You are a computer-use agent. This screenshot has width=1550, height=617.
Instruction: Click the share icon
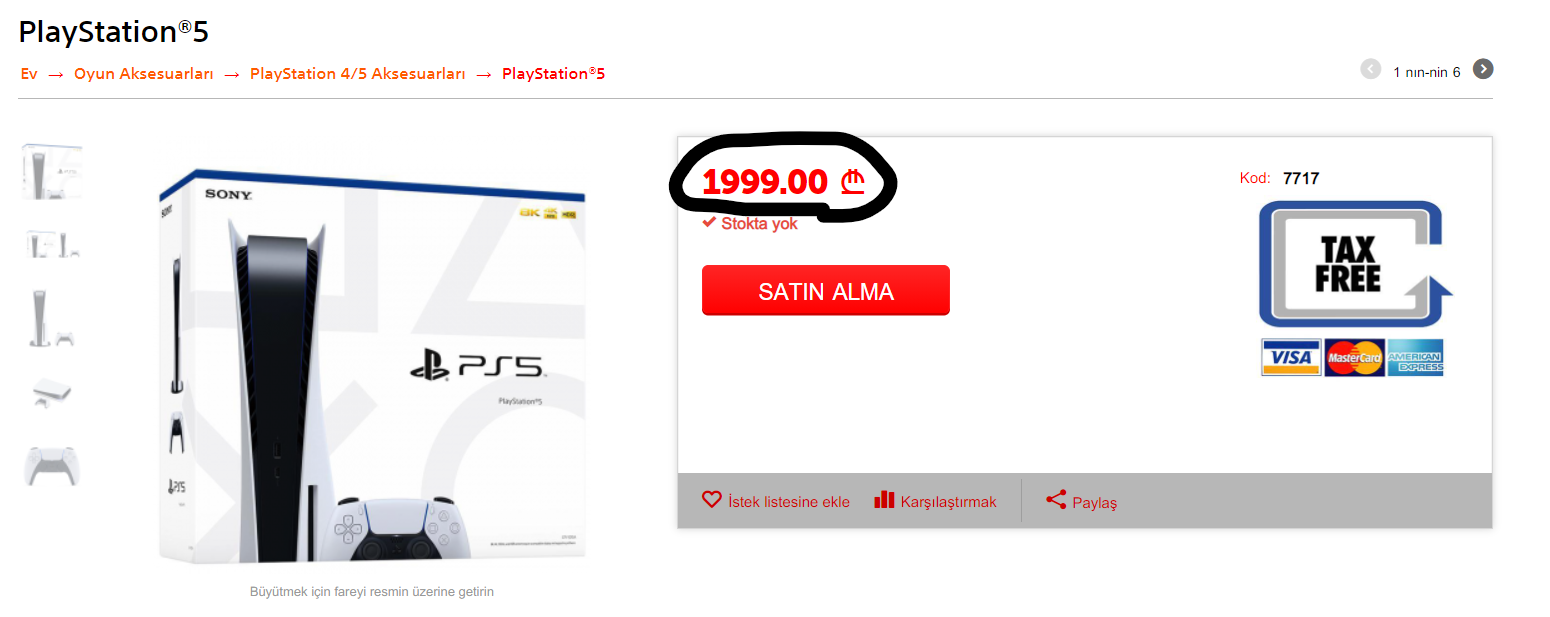click(x=1056, y=499)
